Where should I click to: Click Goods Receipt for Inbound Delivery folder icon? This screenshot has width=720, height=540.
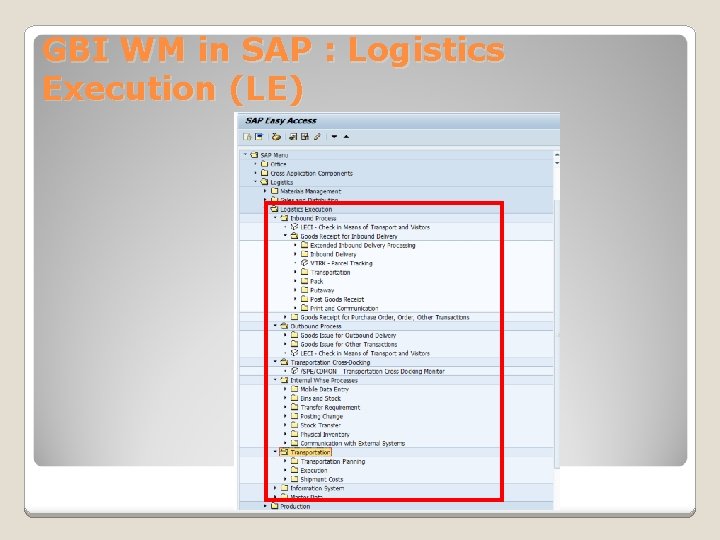(294, 236)
